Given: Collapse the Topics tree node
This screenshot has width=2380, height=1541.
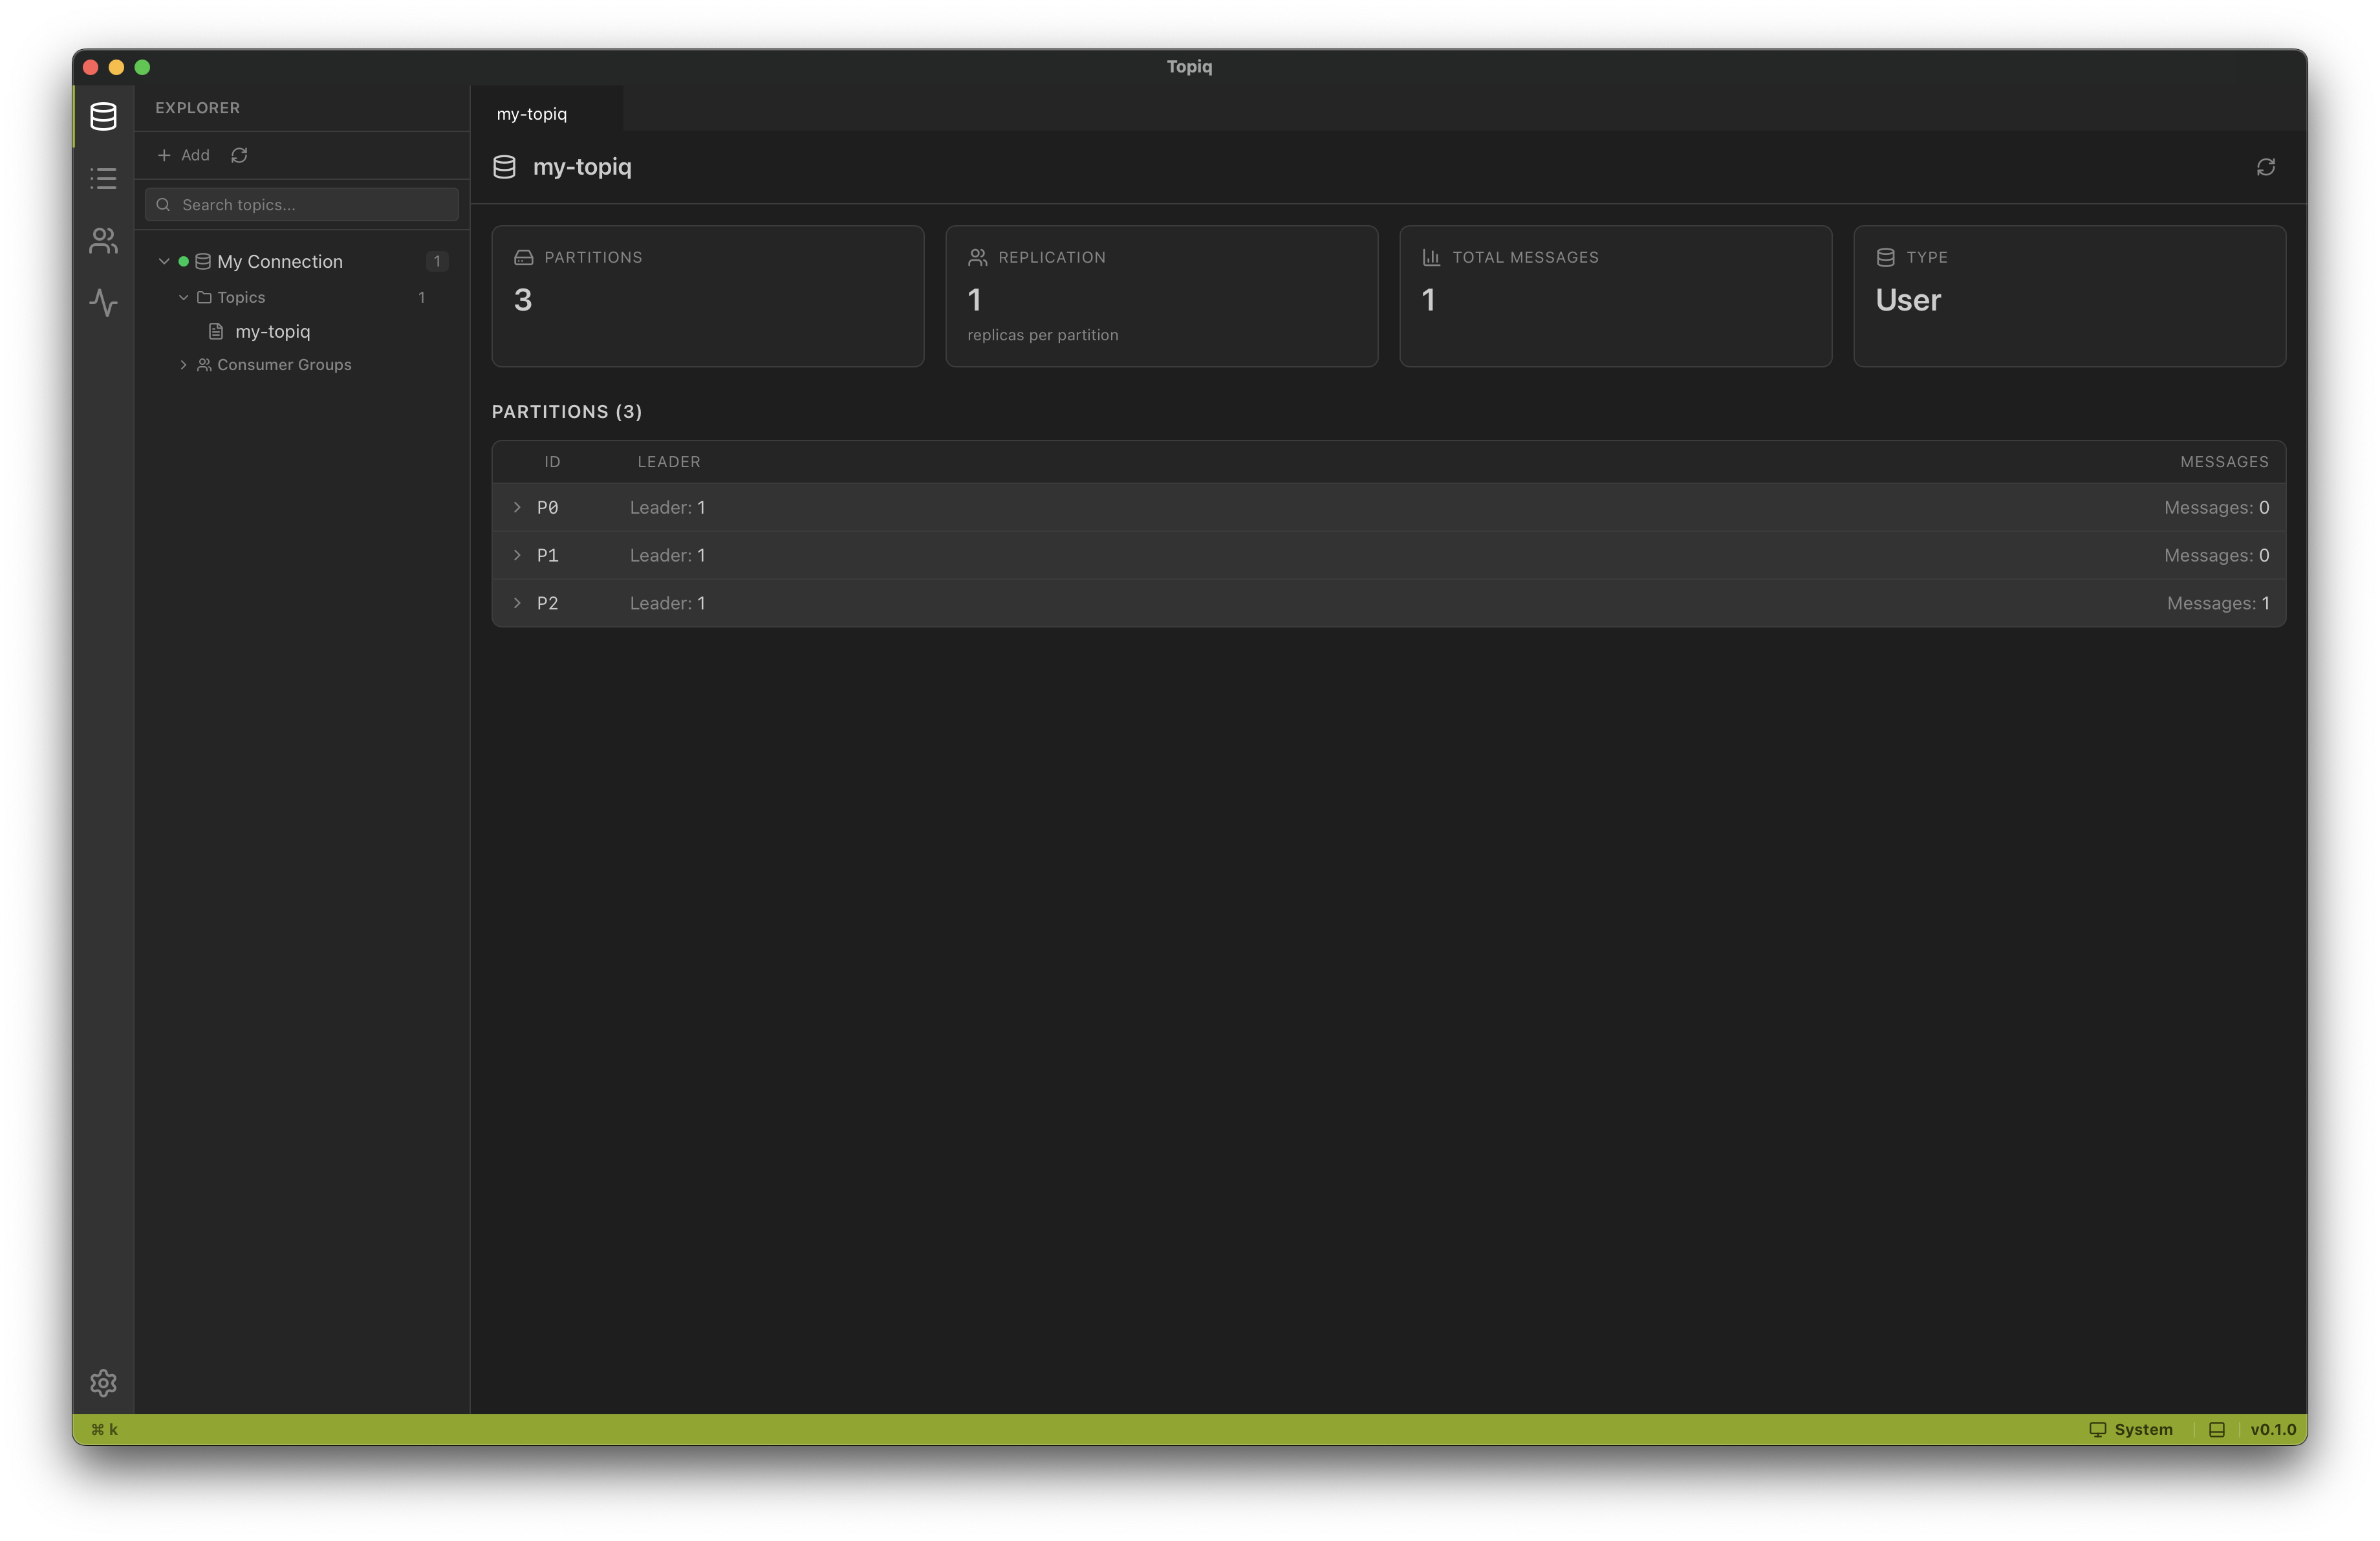Looking at the screenshot, I should tap(184, 297).
